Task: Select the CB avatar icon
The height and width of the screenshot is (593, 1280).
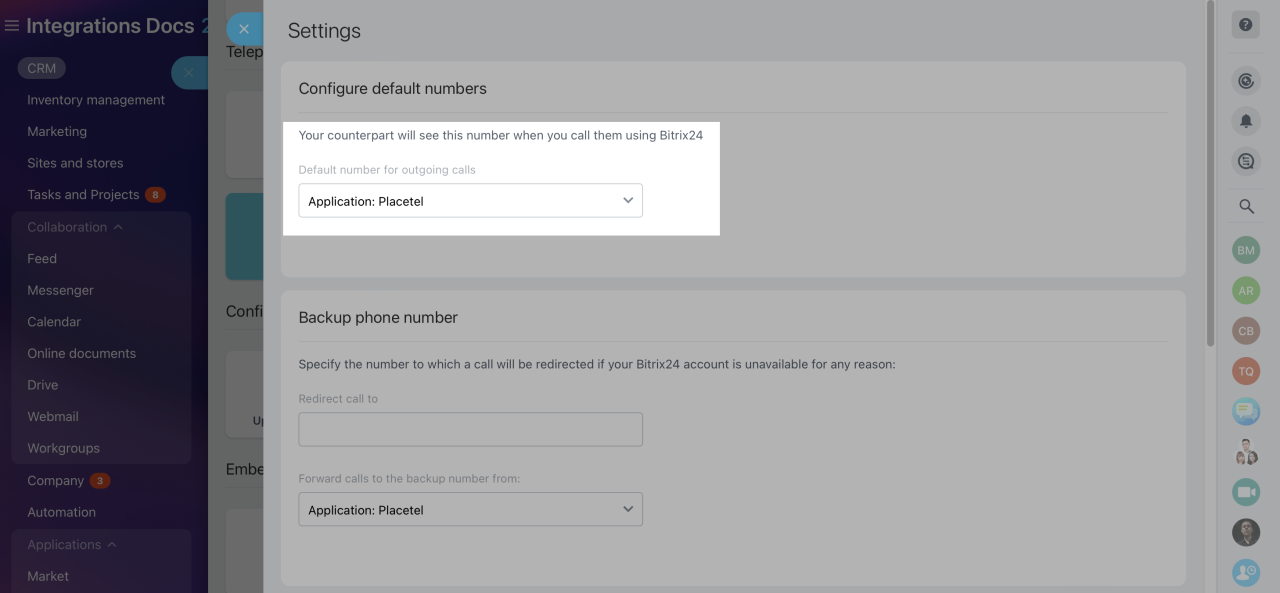Action: pos(1245,330)
